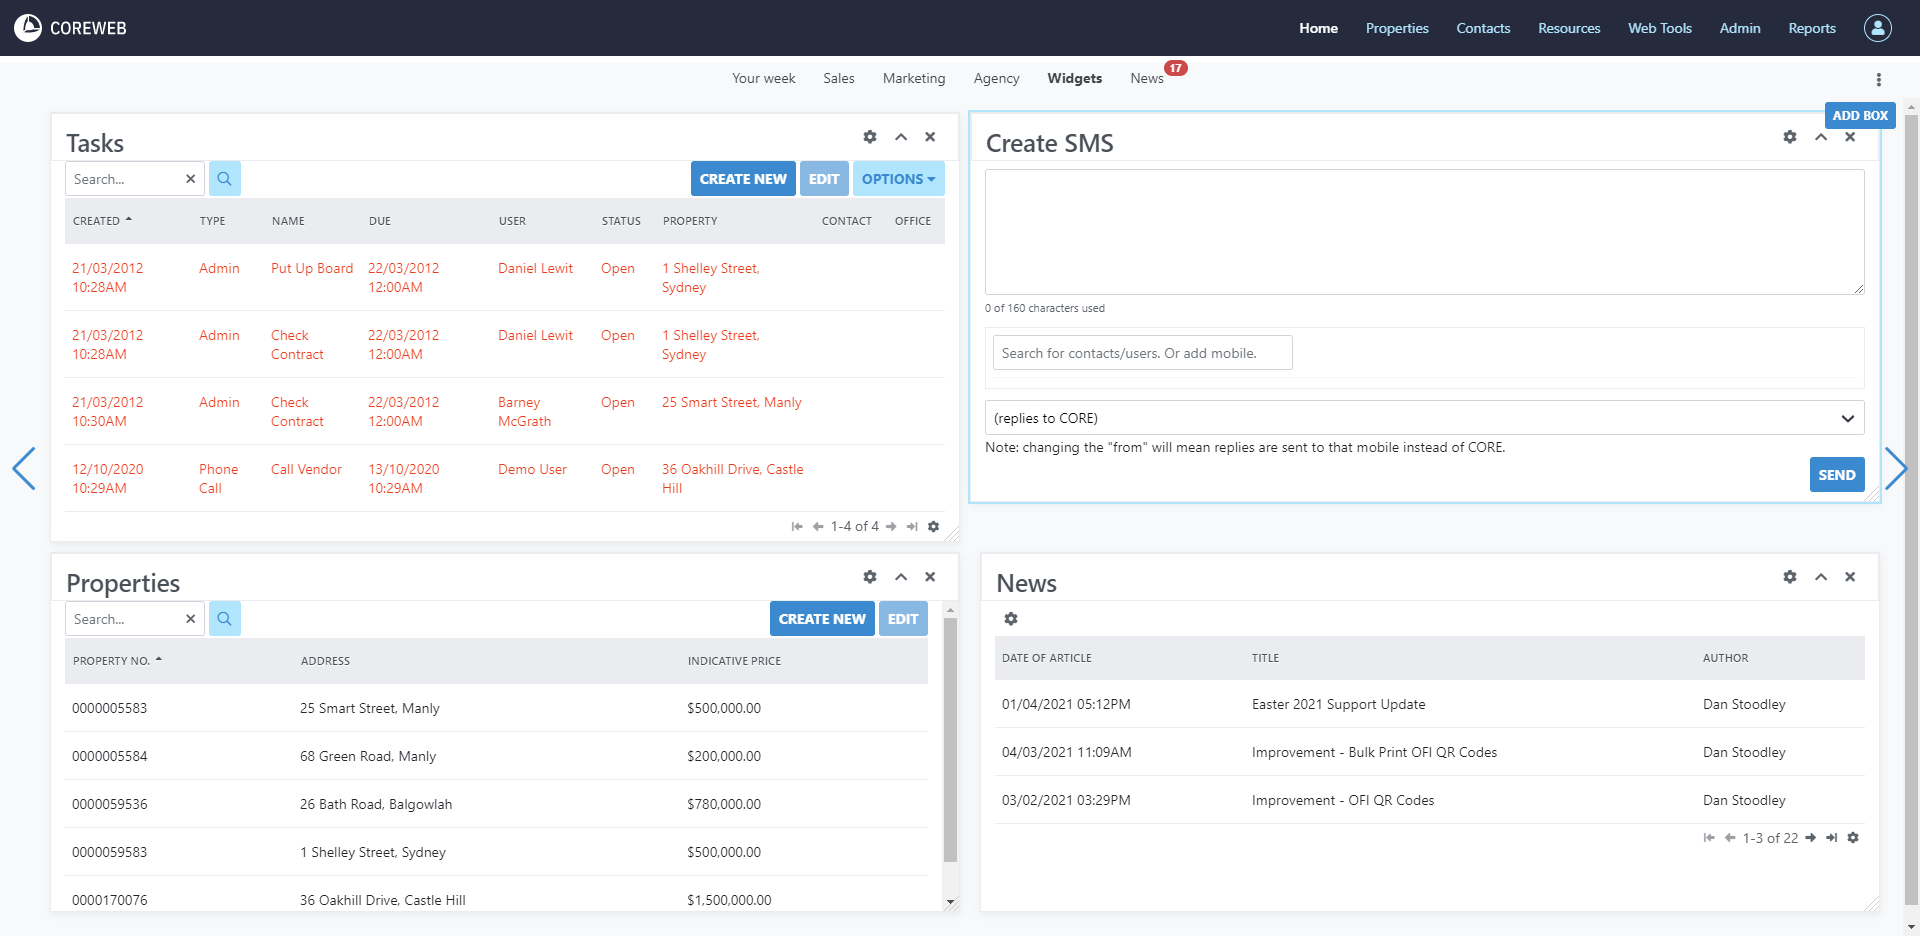Click the Tasks search magnifier icon
1920x937 pixels.
tap(225, 179)
